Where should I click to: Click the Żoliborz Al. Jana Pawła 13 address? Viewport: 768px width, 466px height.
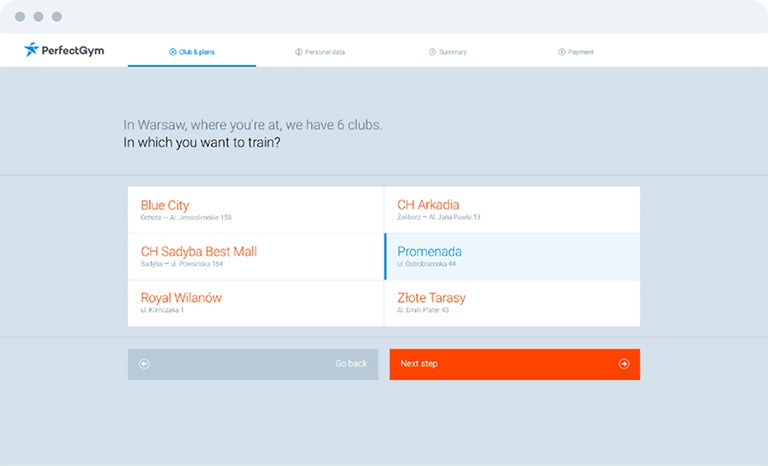tap(439, 217)
